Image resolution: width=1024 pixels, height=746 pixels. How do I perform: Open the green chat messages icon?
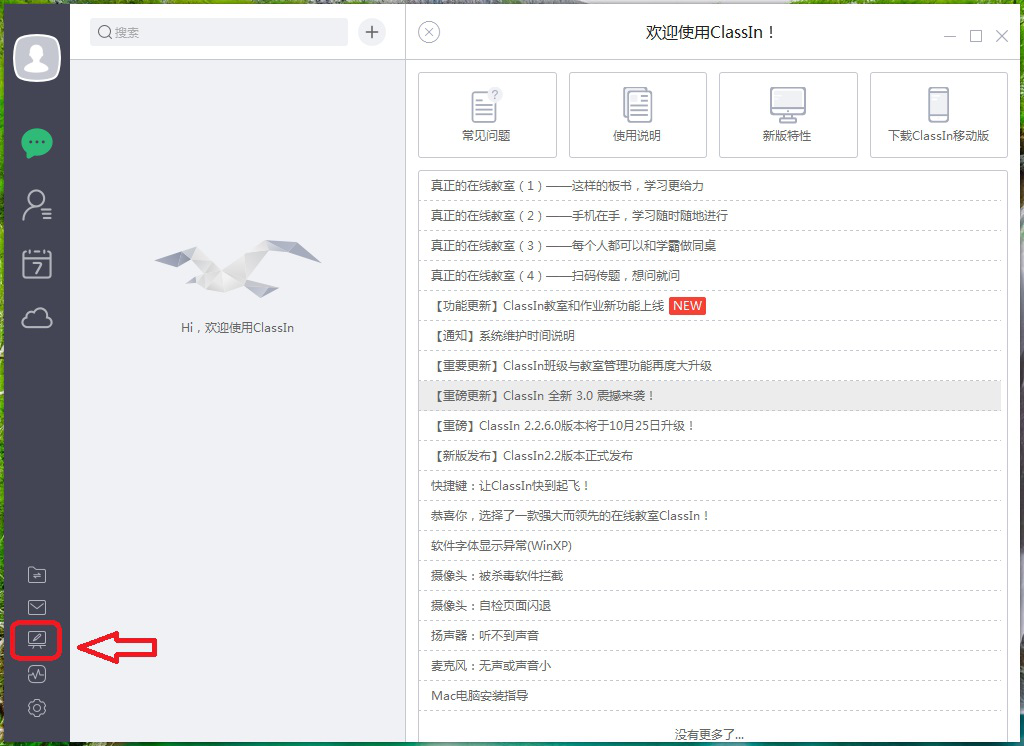pyautogui.click(x=37, y=142)
